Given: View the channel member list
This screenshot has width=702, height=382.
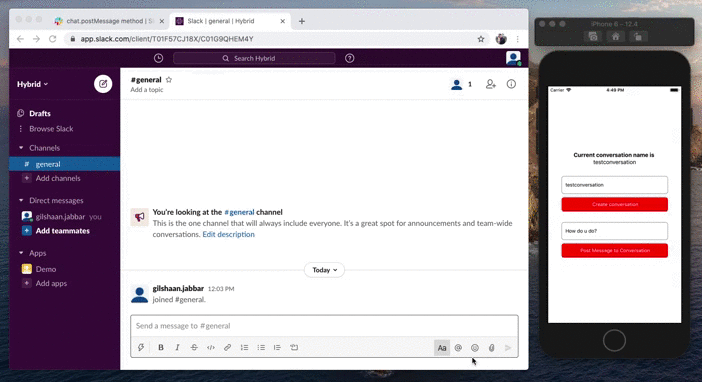Looking at the screenshot, I should pyautogui.click(x=462, y=84).
